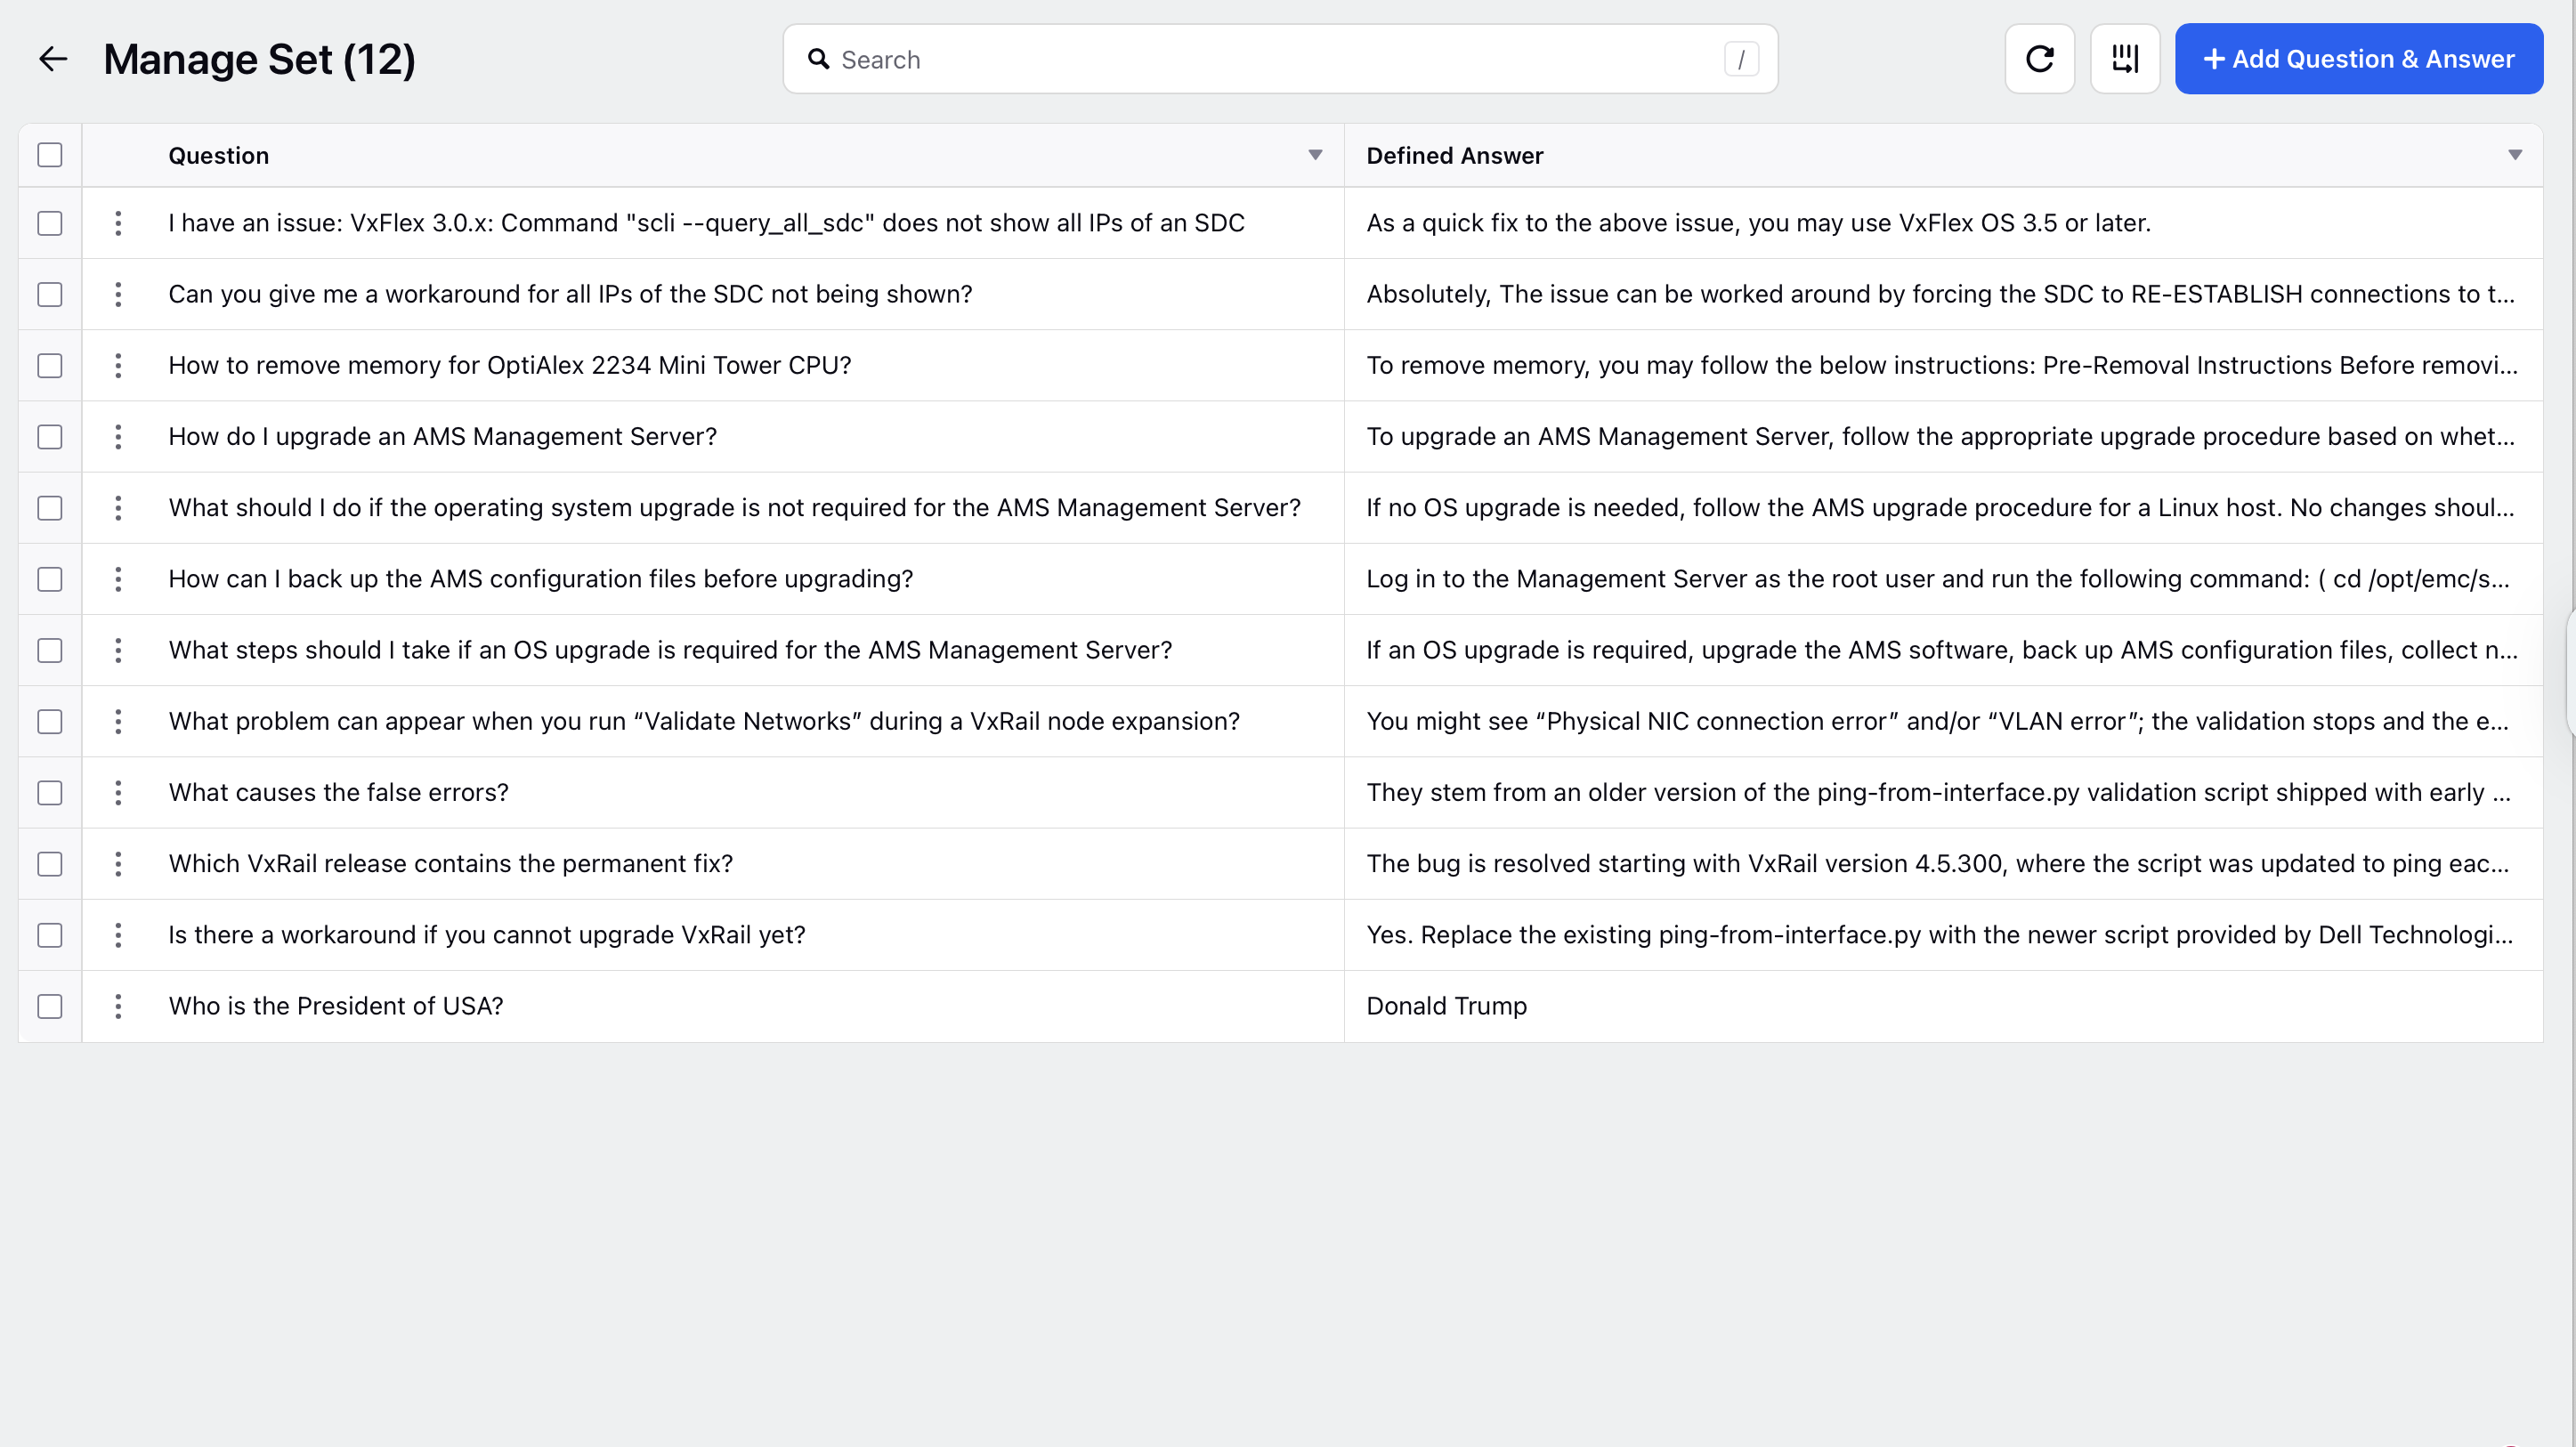Viewport: 2576px width, 1447px height.
Task: Click the Question column header
Action: pos(218,155)
